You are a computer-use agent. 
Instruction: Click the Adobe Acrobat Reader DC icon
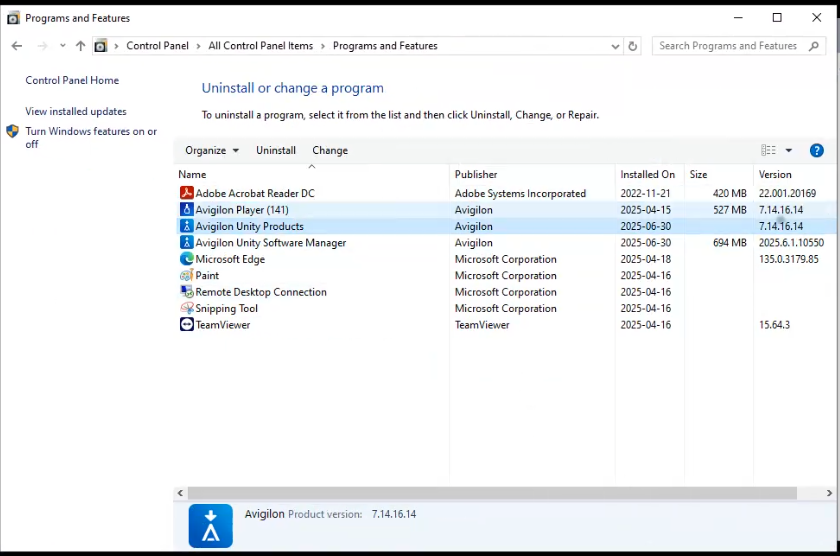[x=186, y=193]
